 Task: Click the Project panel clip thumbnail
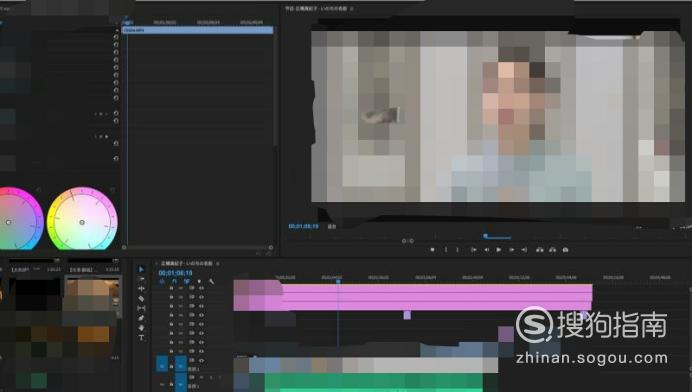pos(92,295)
